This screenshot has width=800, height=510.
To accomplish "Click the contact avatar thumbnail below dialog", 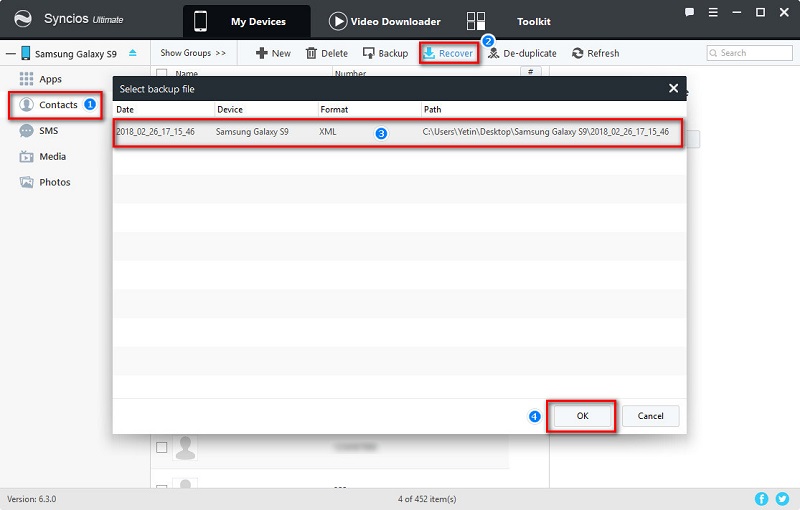I will (x=185, y=447).
